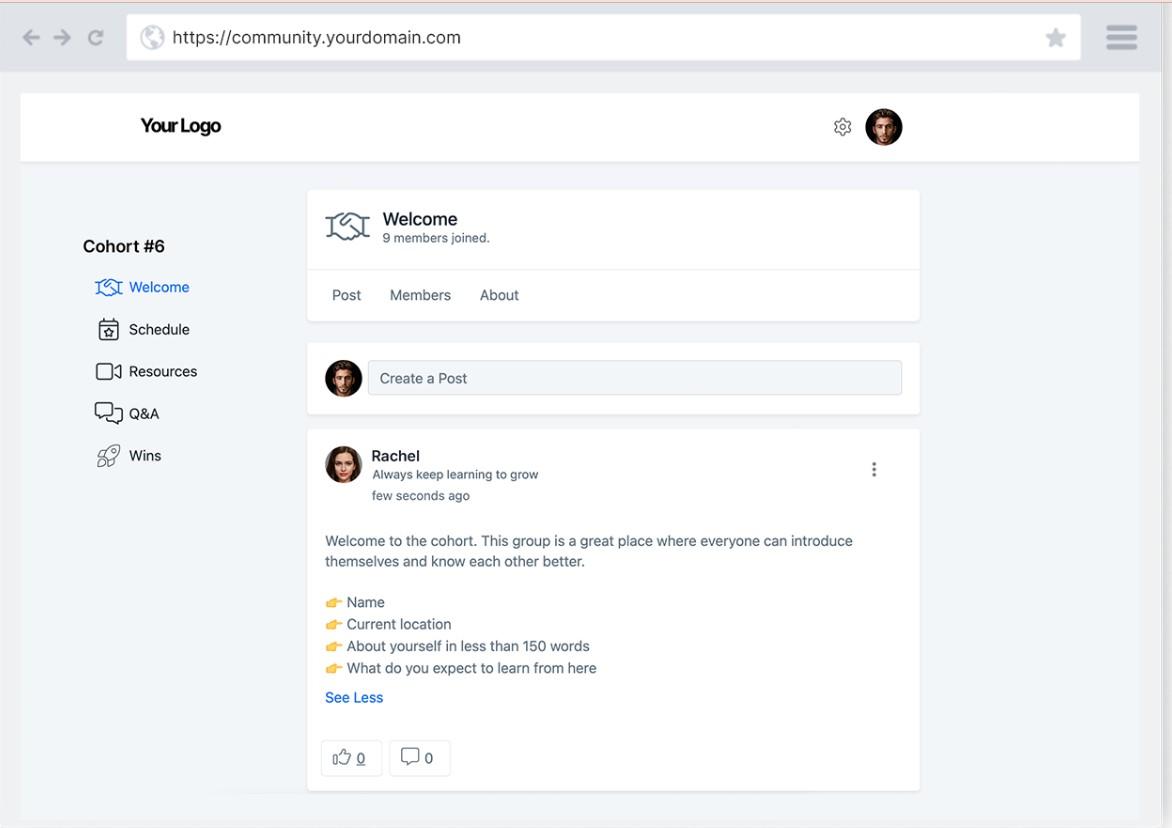Open the browser hamburger menu
The height and width of the screenshot is (828, 1172).
click(x=1121, y=38)
